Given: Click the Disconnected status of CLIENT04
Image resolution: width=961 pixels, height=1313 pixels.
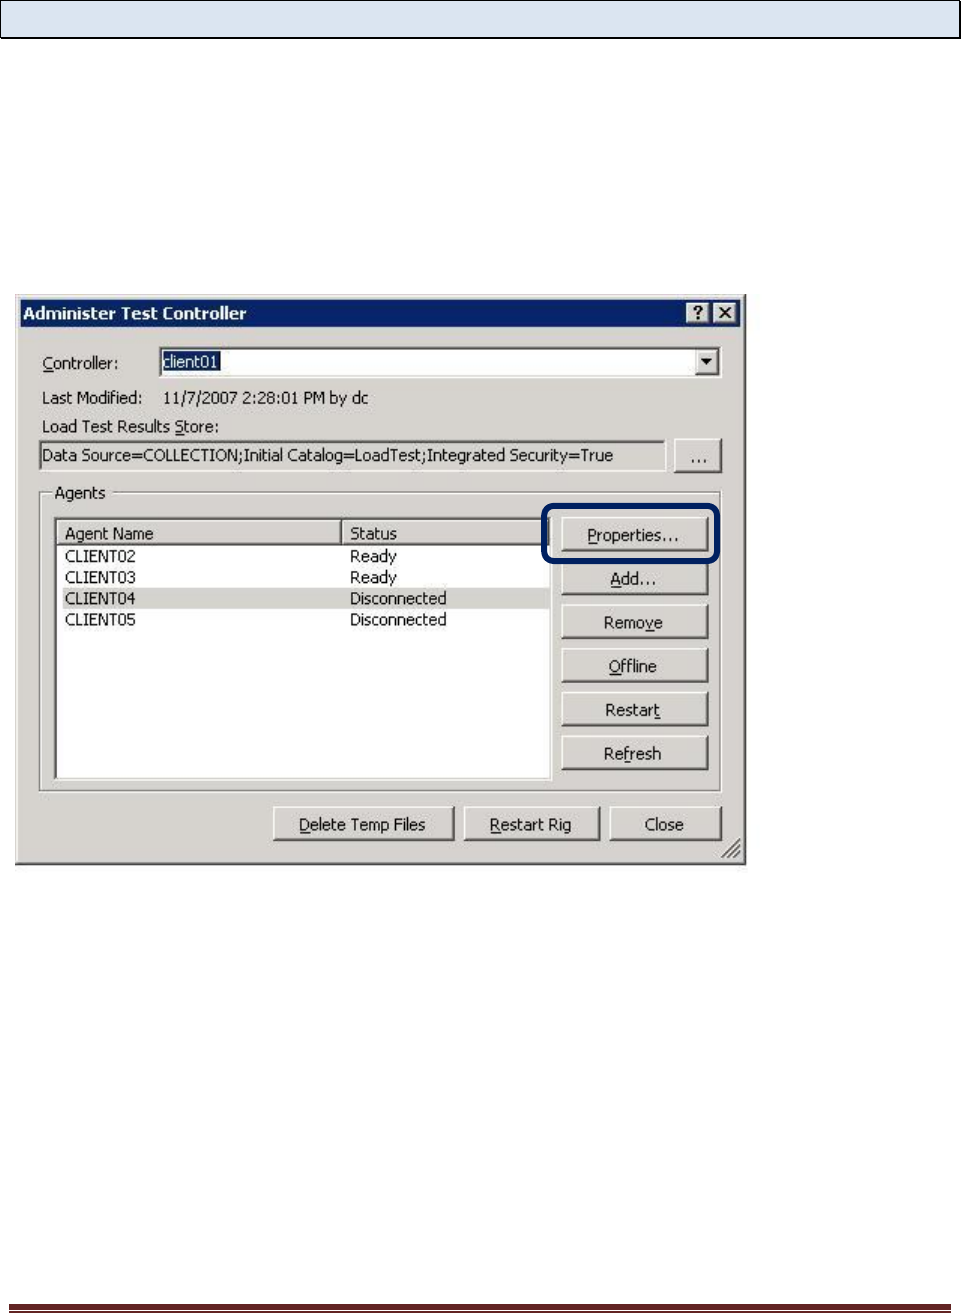Looking at the screenshot, I should click(x=398, y=598).
